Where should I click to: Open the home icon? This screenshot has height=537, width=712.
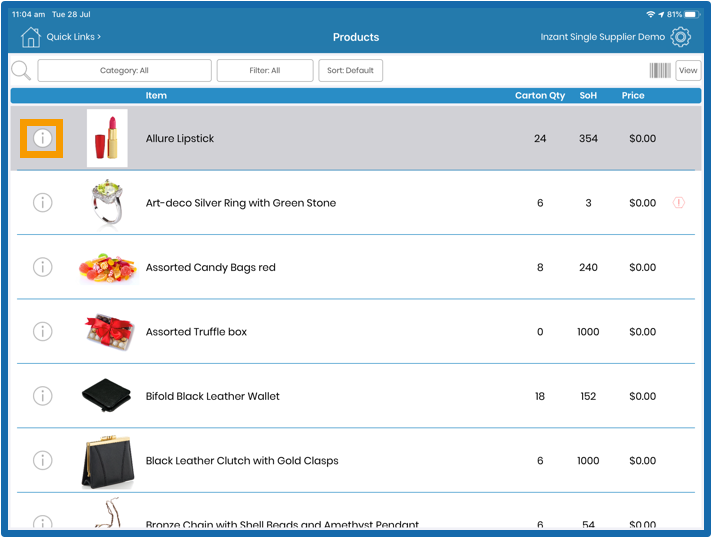point(30,37)
